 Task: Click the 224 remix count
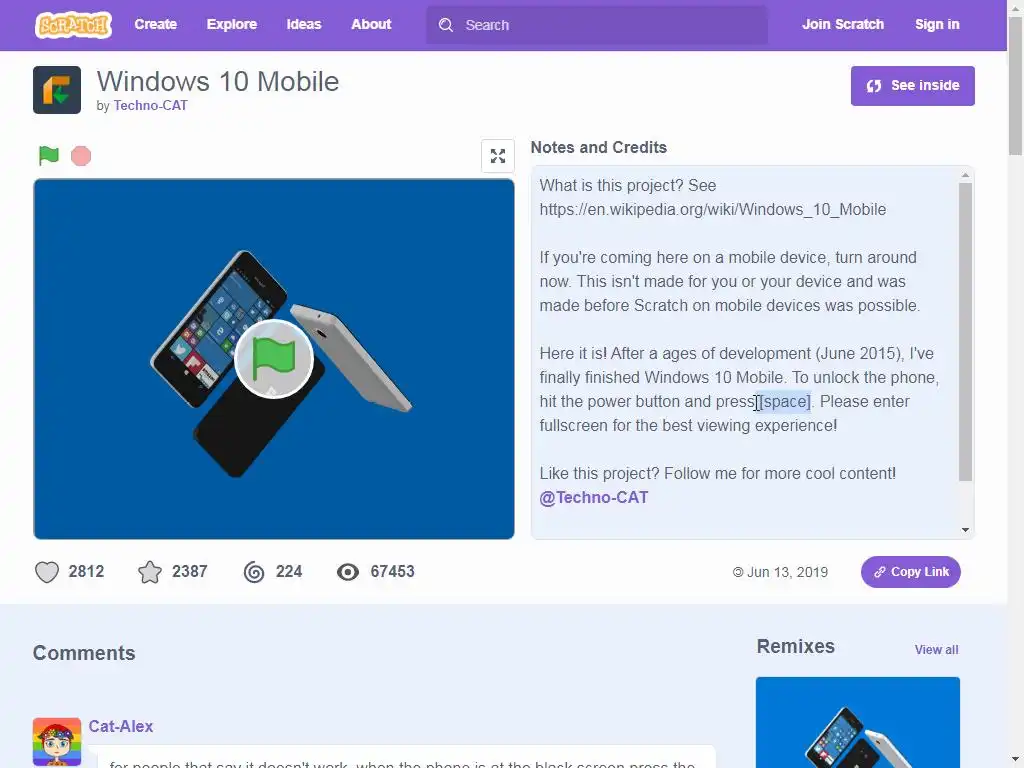click(x=289, y=572)
